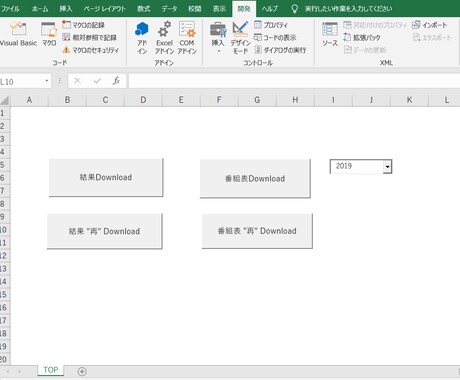Click the 番組表 "再" Download button
This screenshot has height=380, width=460.
(257, 231)
